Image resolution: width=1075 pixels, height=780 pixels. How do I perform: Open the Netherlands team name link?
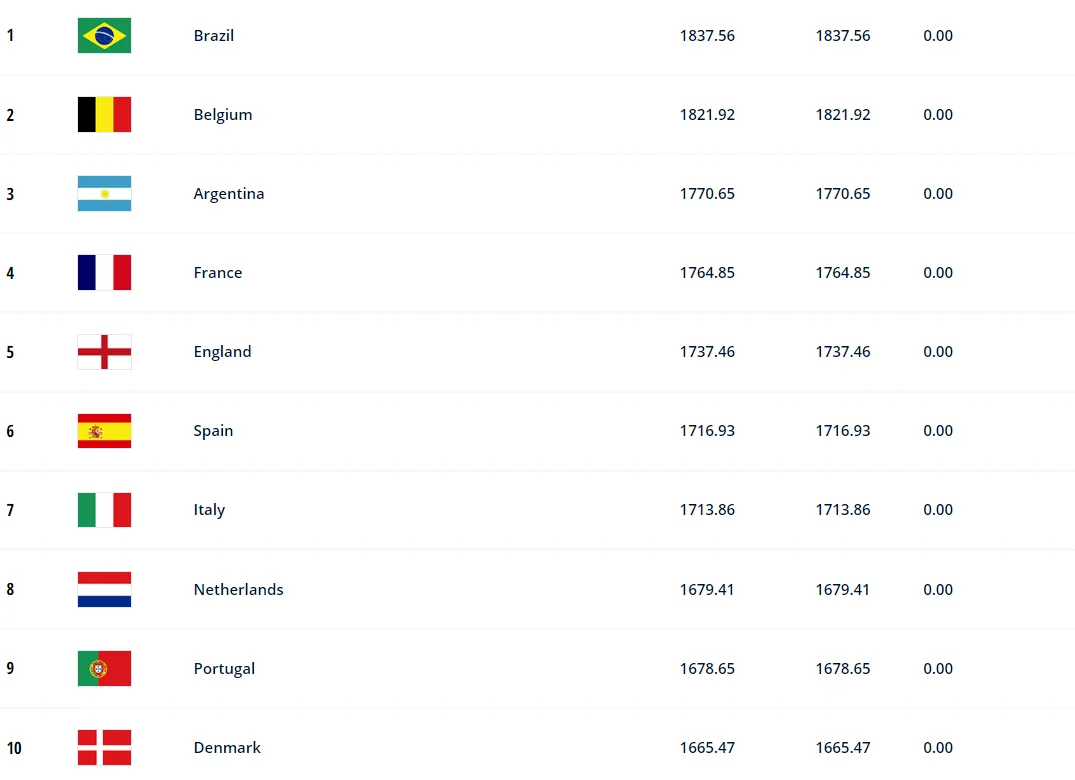(239, 590)
